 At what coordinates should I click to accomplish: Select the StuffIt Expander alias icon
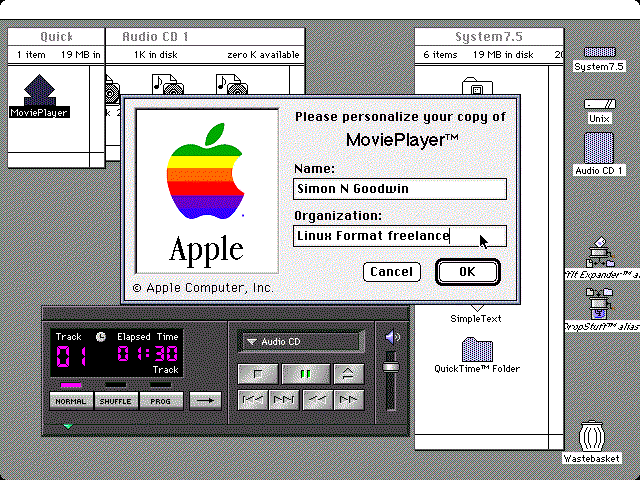pos(600,252)
